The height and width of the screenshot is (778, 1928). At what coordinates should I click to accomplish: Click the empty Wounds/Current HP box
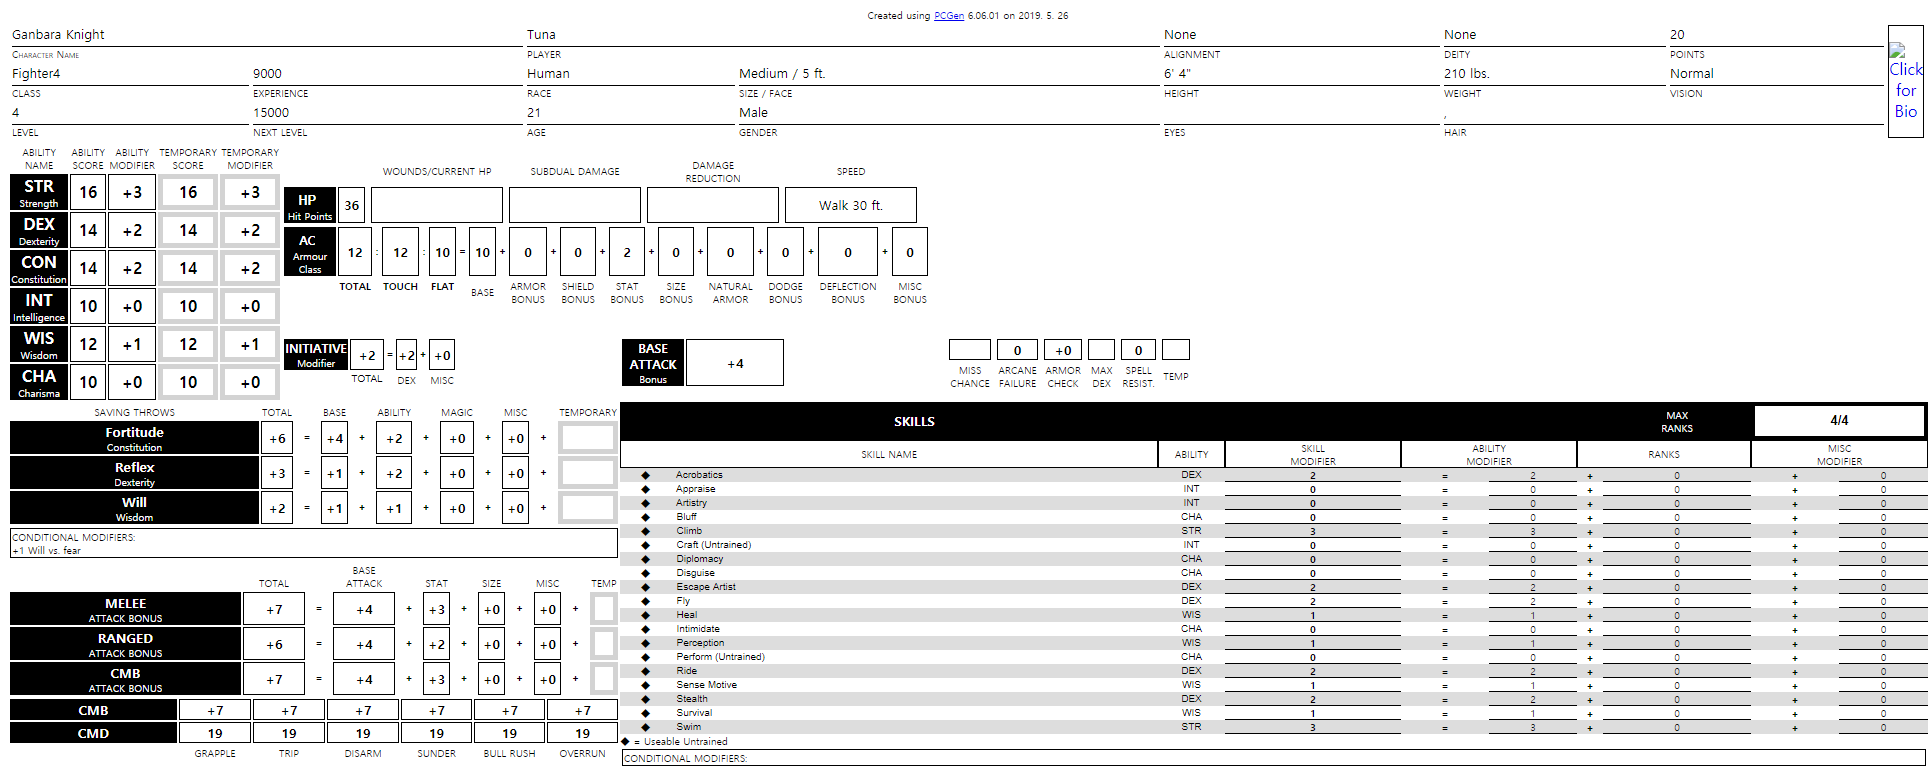point(436,205)
